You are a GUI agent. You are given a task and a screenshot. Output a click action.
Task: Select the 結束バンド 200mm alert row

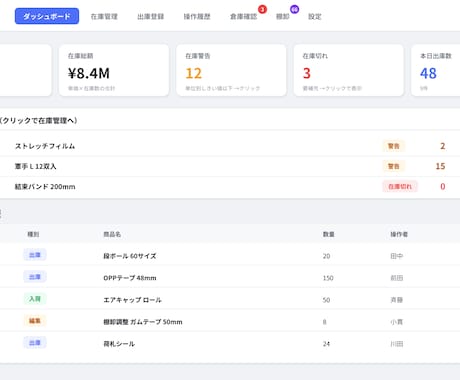point(230,187)
